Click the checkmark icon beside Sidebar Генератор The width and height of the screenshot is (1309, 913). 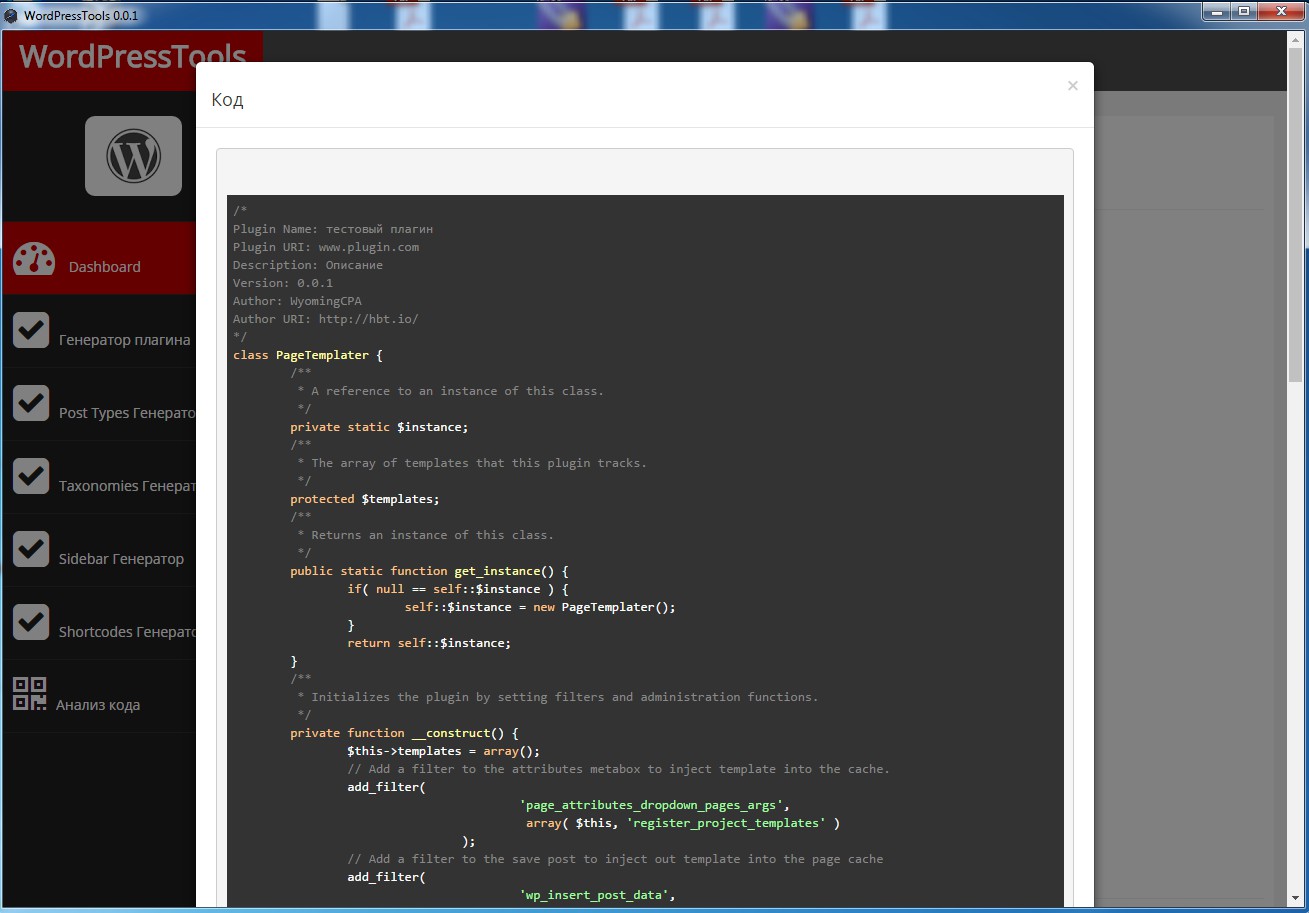(x=31, y=549)
